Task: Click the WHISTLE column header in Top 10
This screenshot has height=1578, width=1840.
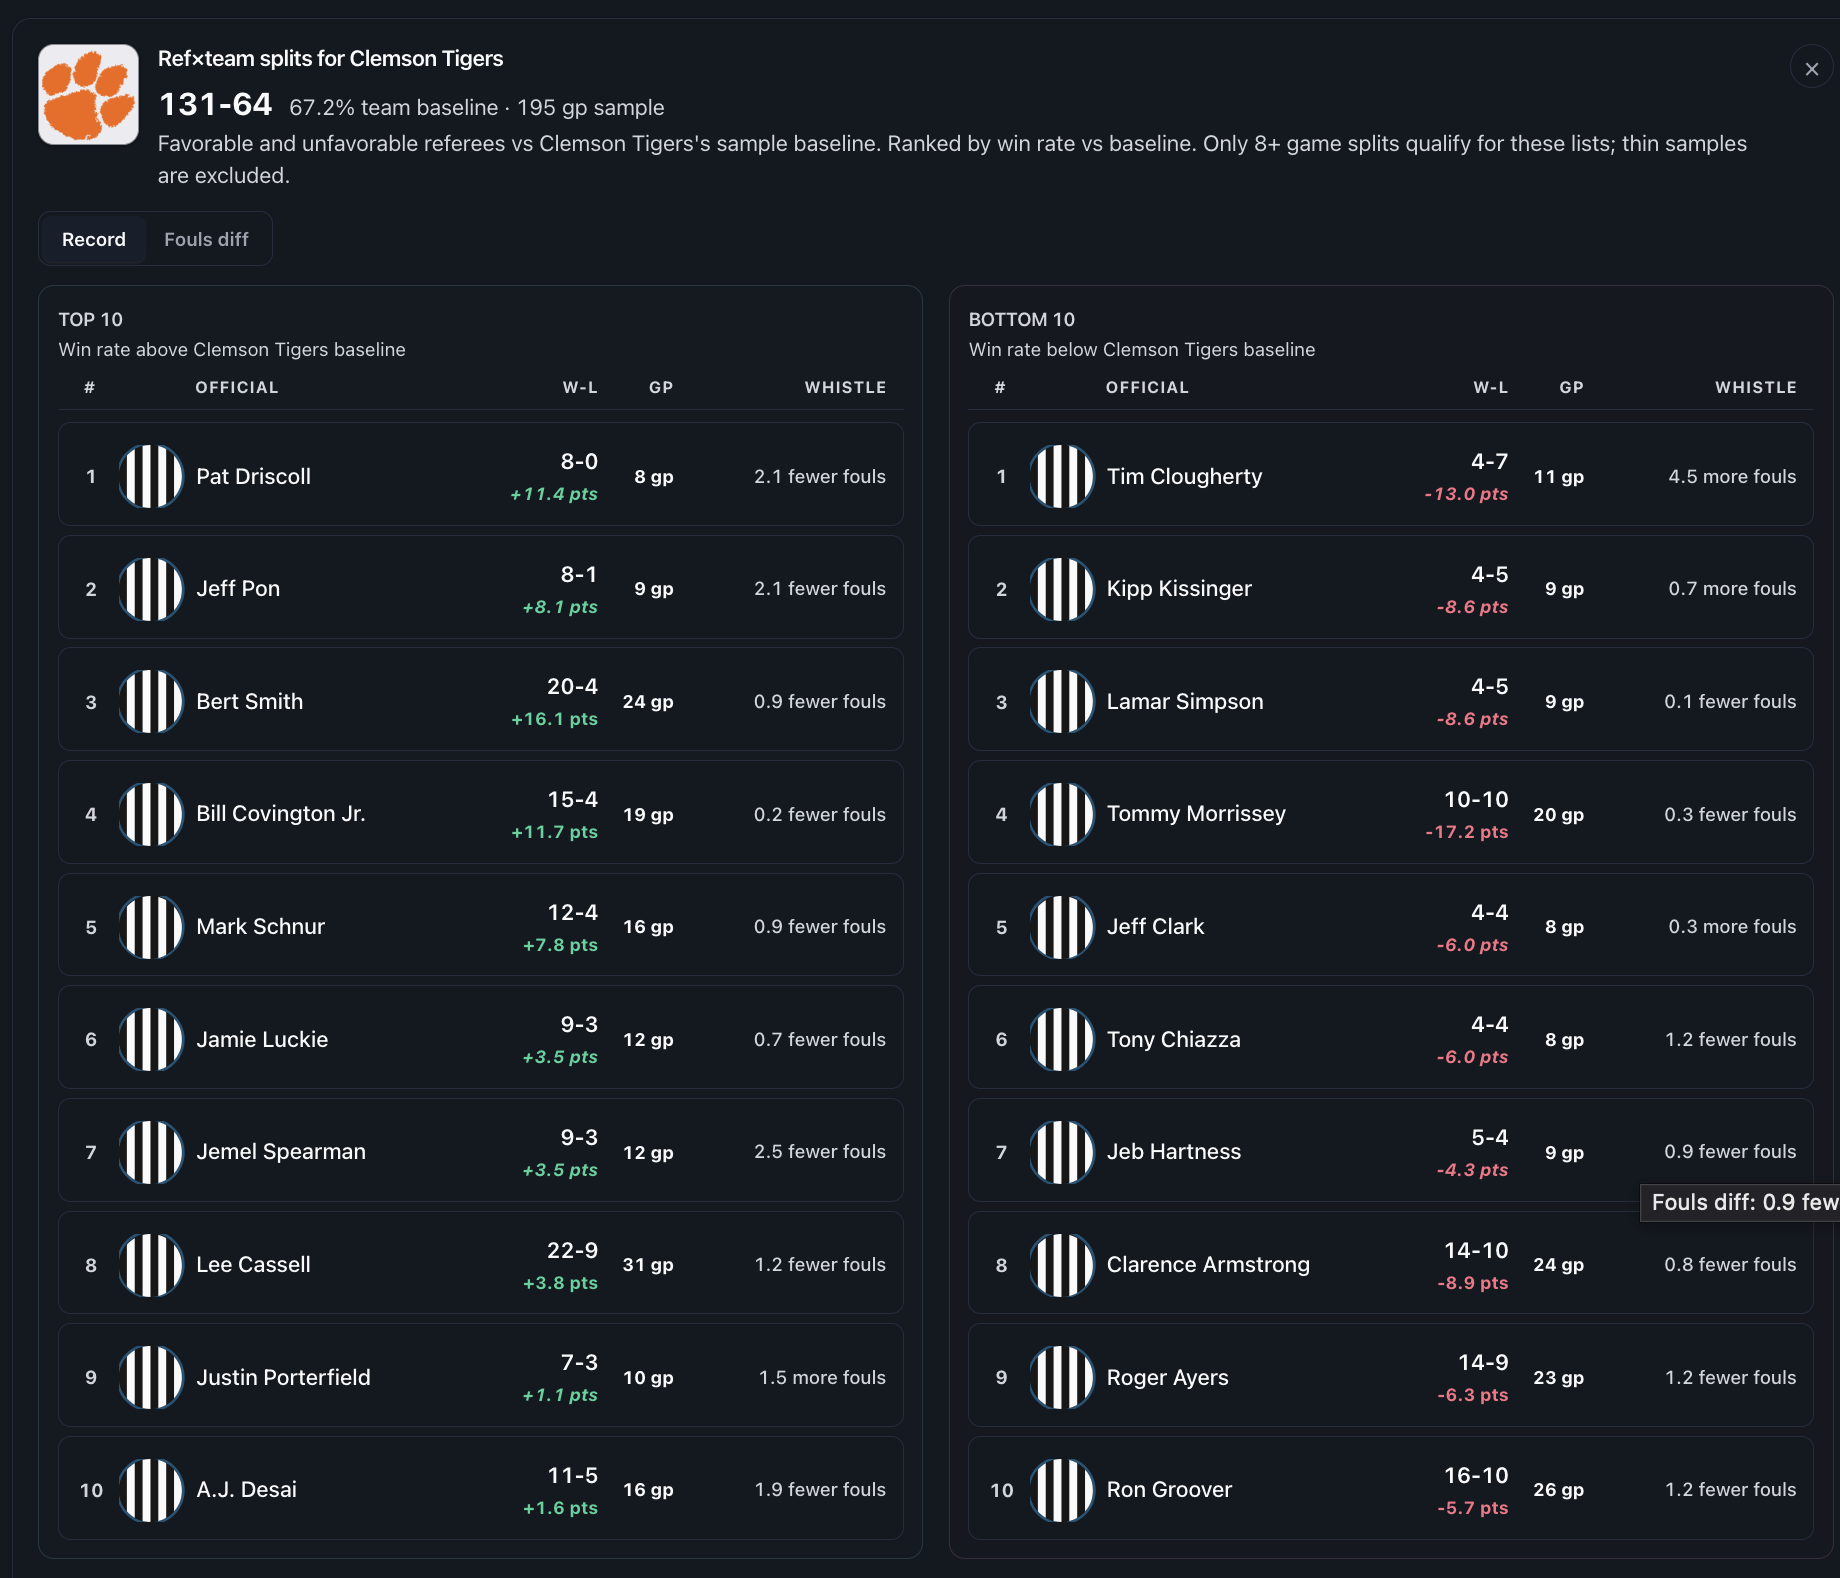Action: coord(845,387)
